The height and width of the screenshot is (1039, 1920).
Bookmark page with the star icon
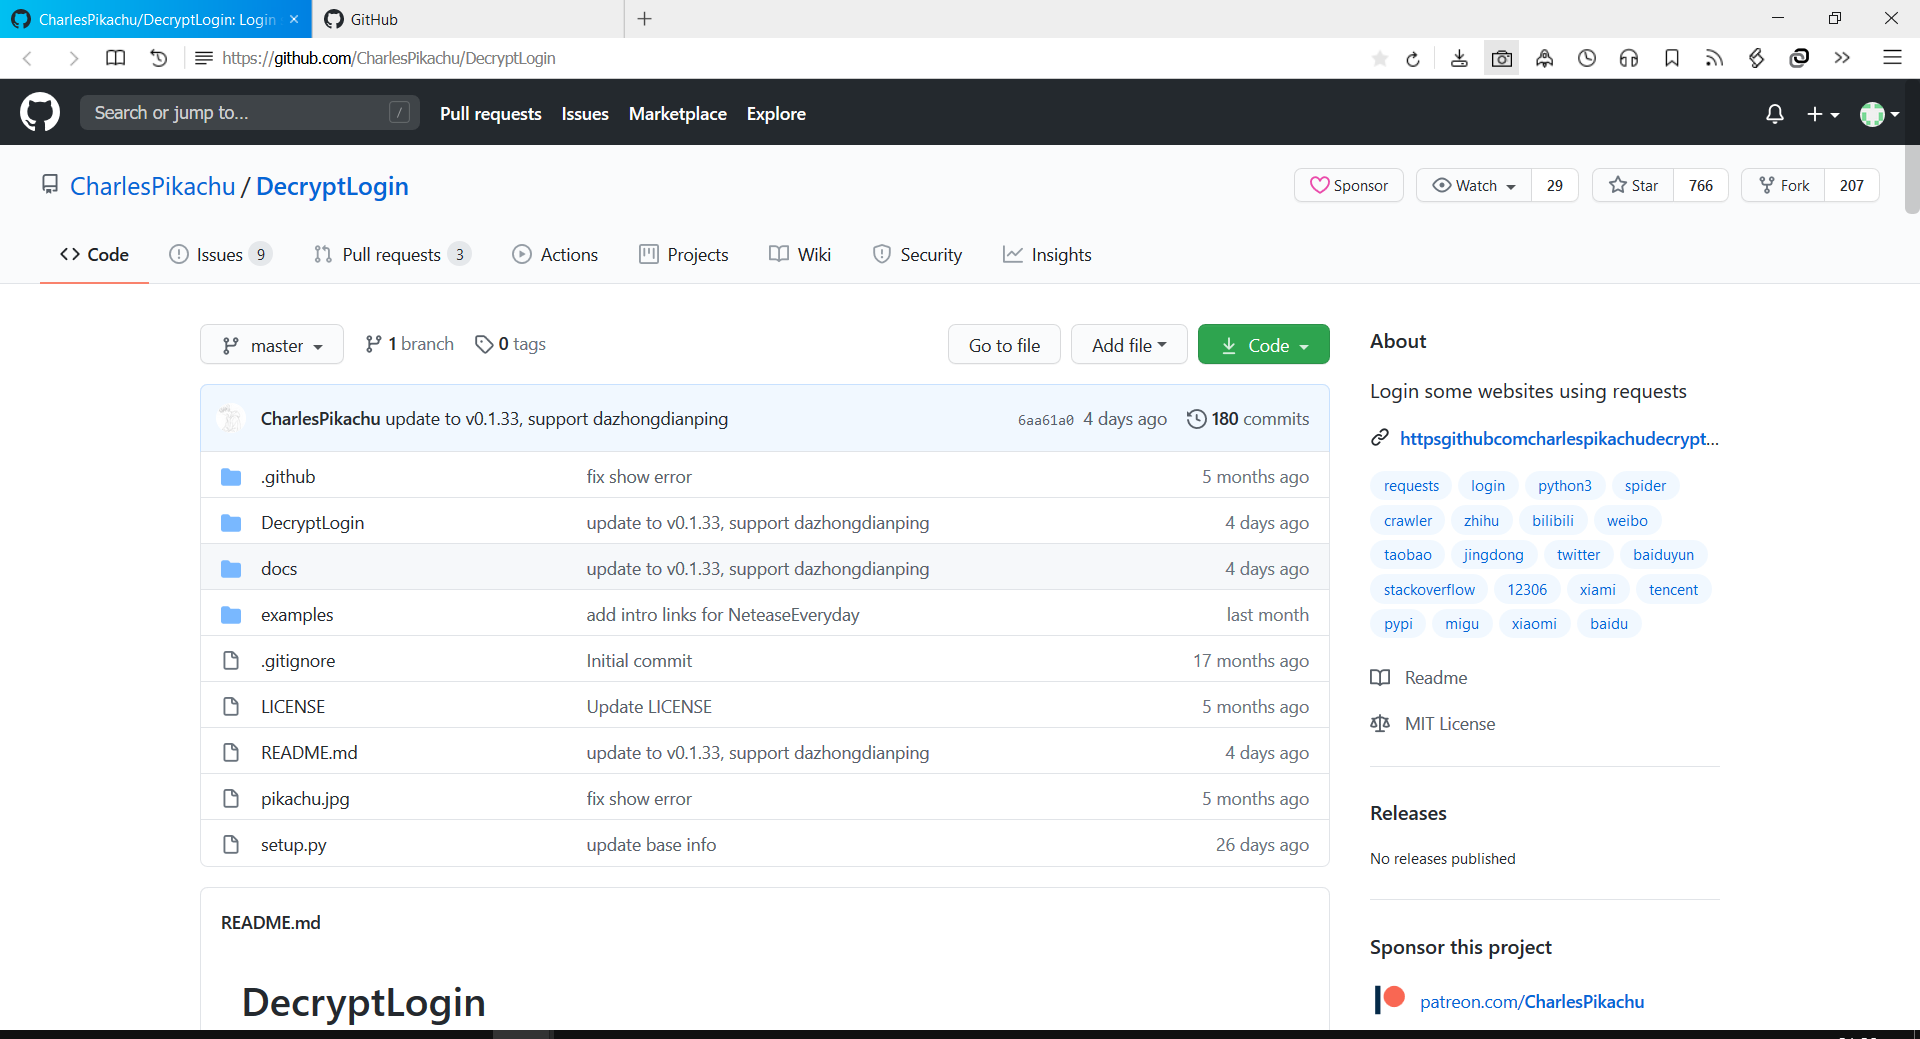[1380, 58]
